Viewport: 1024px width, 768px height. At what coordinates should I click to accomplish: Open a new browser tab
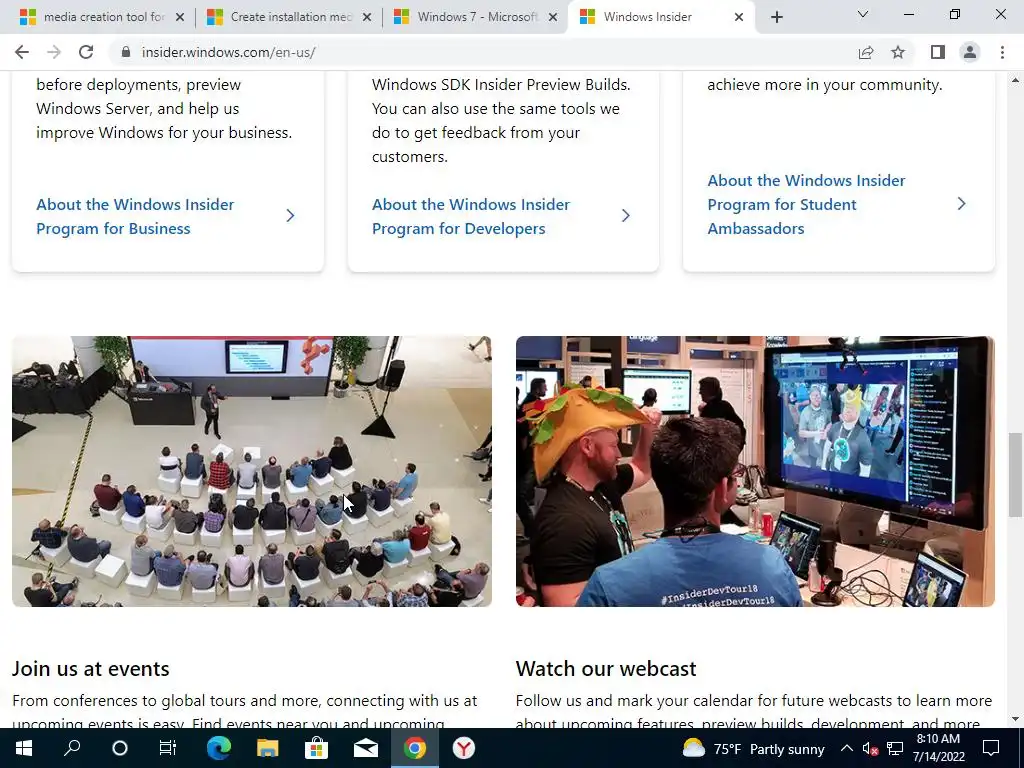coord(776,18)
